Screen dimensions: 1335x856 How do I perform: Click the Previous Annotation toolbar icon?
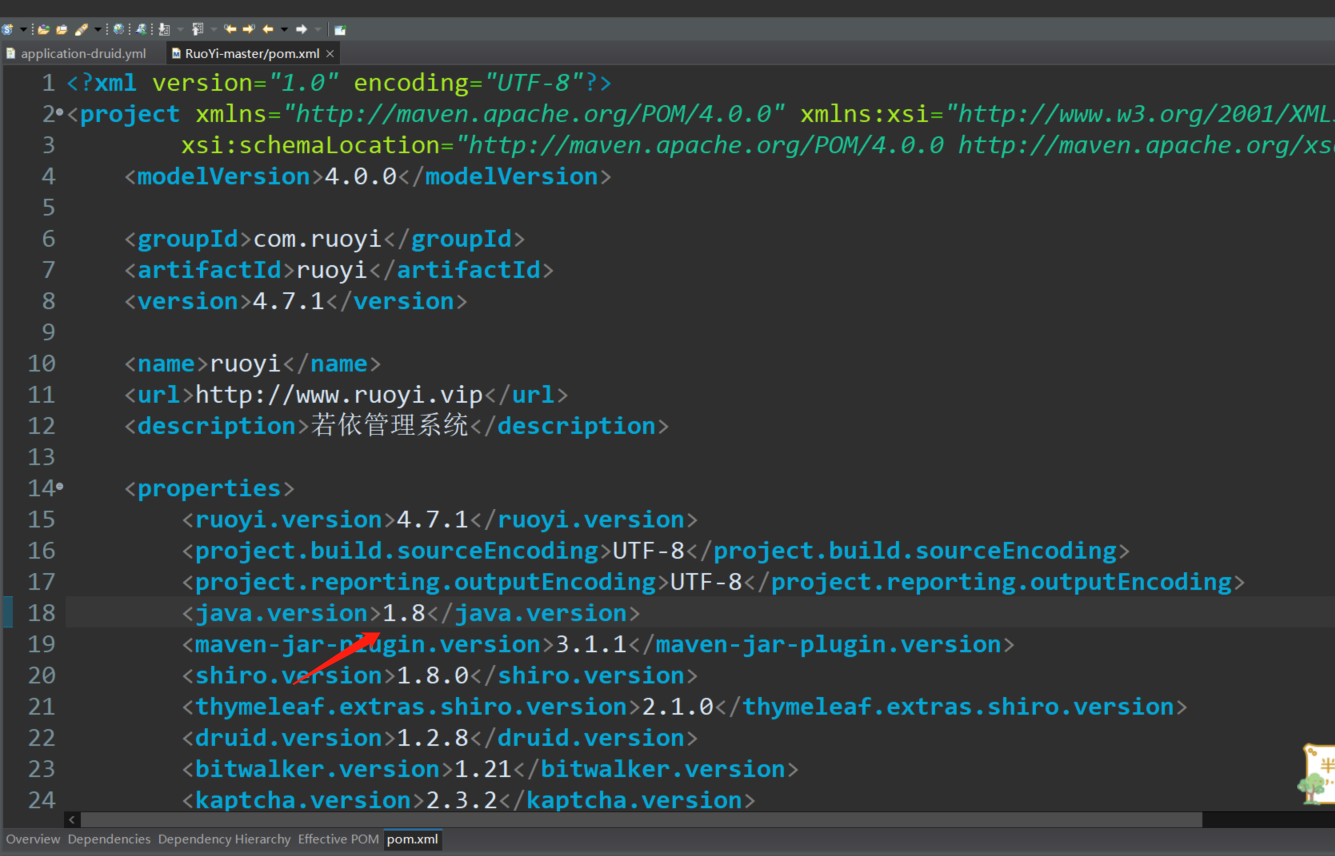coord(197,30)
